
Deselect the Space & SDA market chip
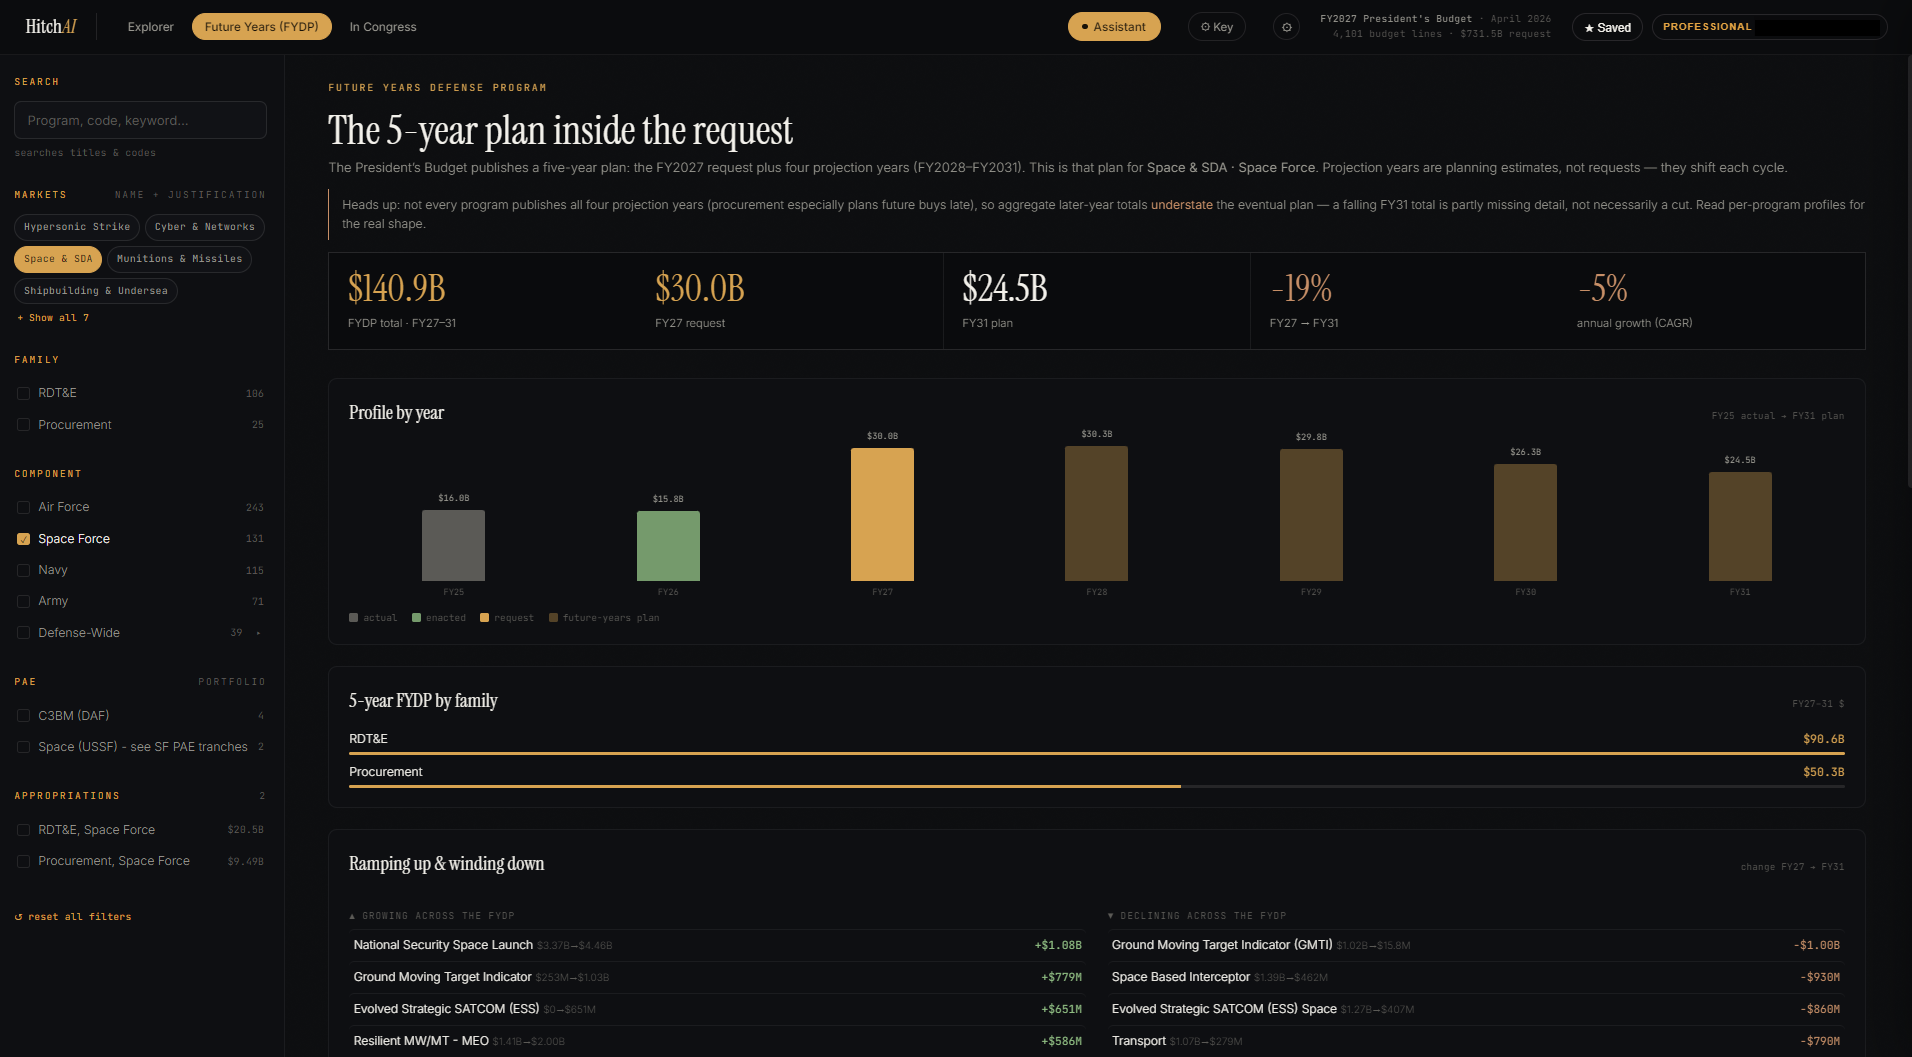pos(58,259)
